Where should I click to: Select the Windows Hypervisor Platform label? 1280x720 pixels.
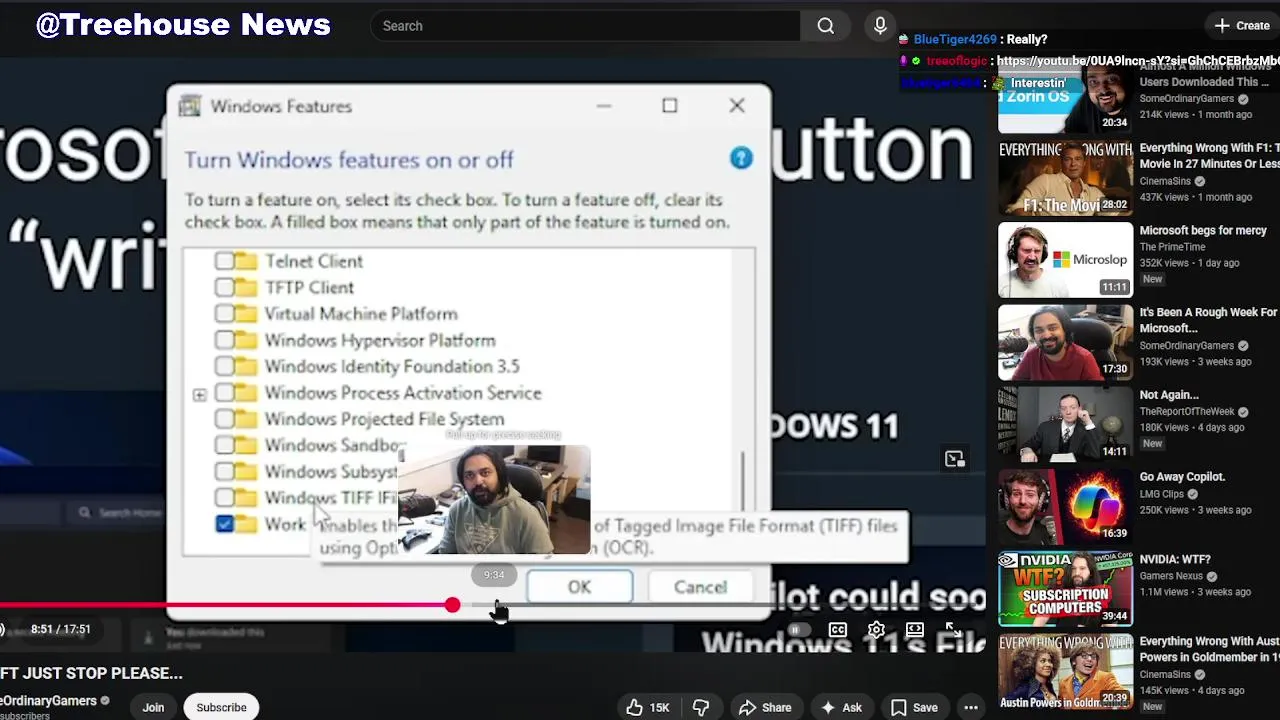coord(380,340)
